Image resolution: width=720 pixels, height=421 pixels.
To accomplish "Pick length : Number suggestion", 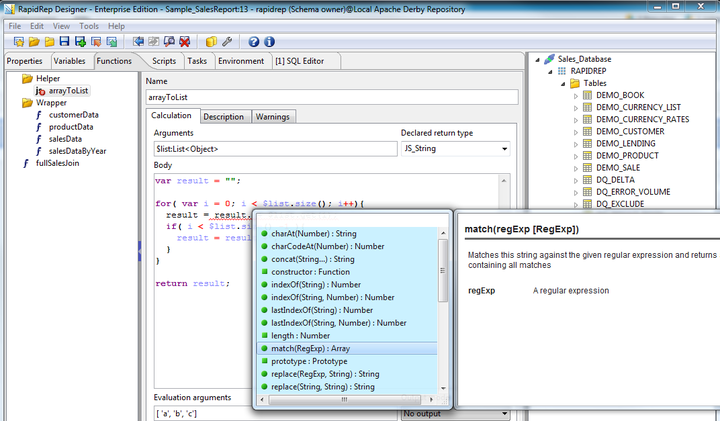I will 348,336.
